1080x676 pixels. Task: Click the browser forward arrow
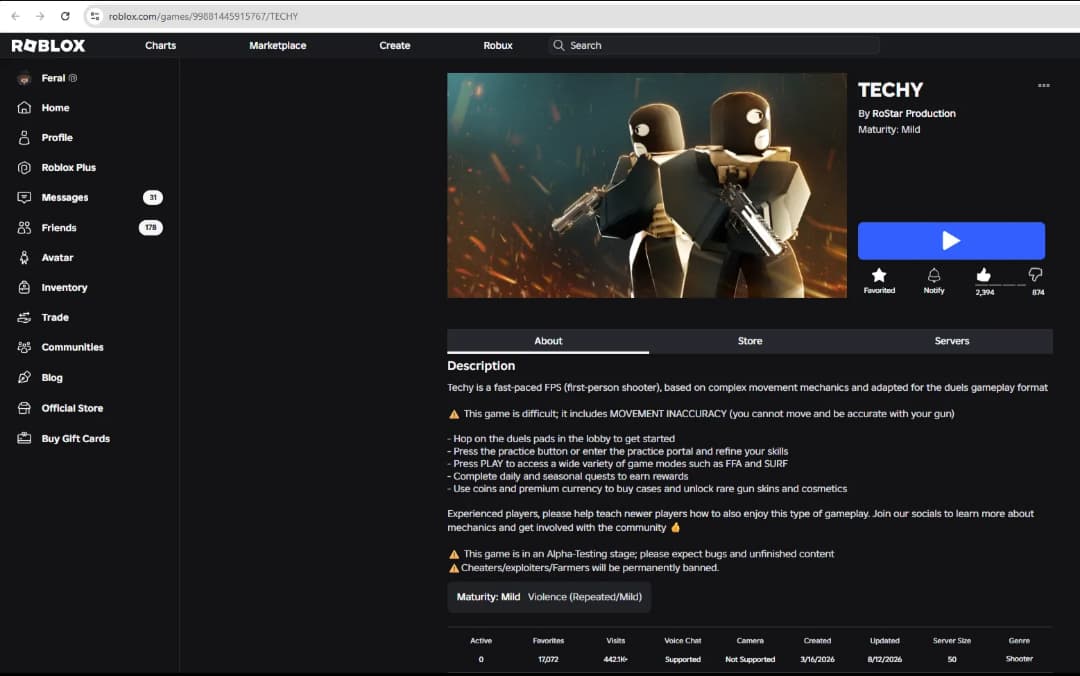40,16
